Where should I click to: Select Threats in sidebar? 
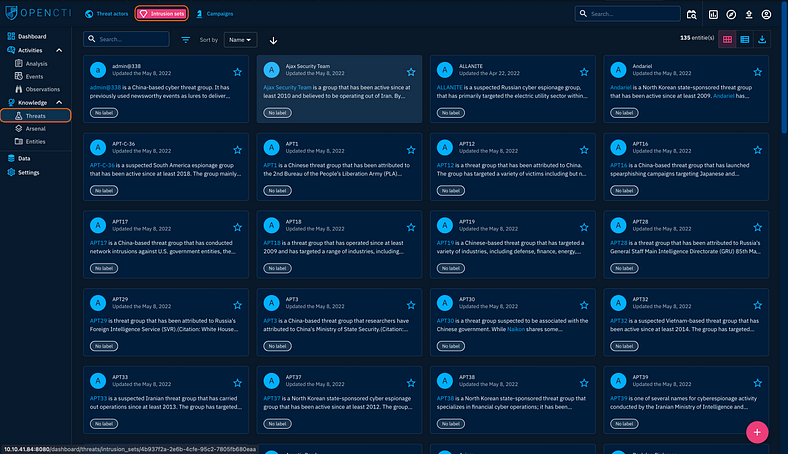coord(35,116)
